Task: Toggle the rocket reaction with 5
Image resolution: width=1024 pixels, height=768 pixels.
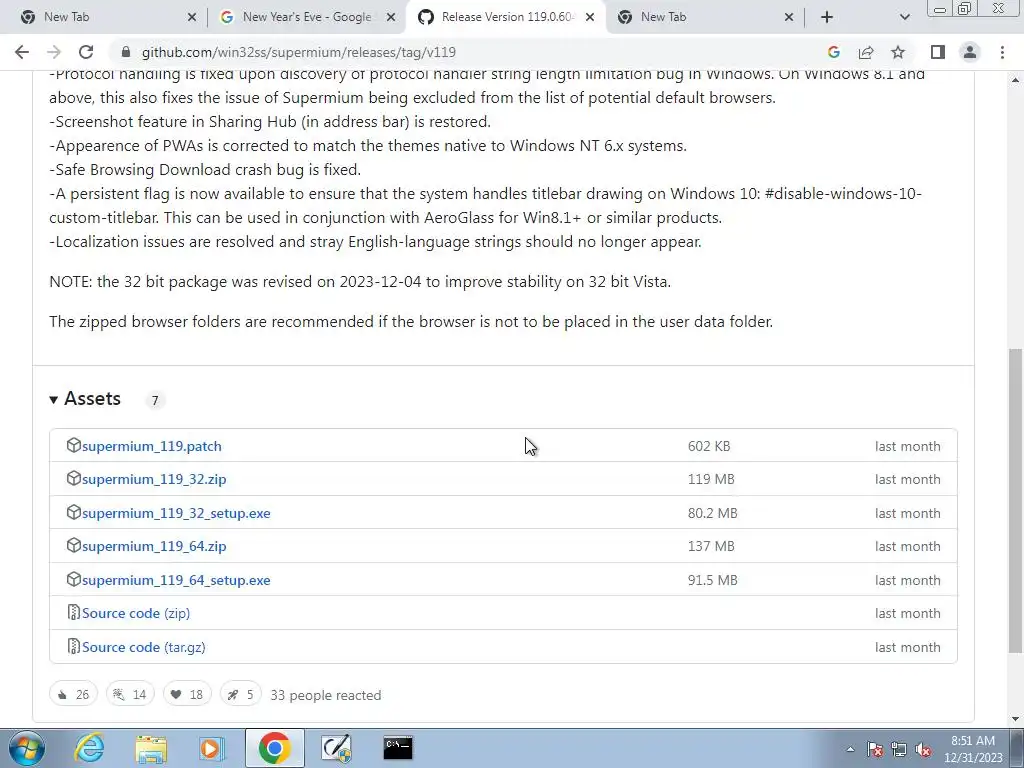Action: 240,694
